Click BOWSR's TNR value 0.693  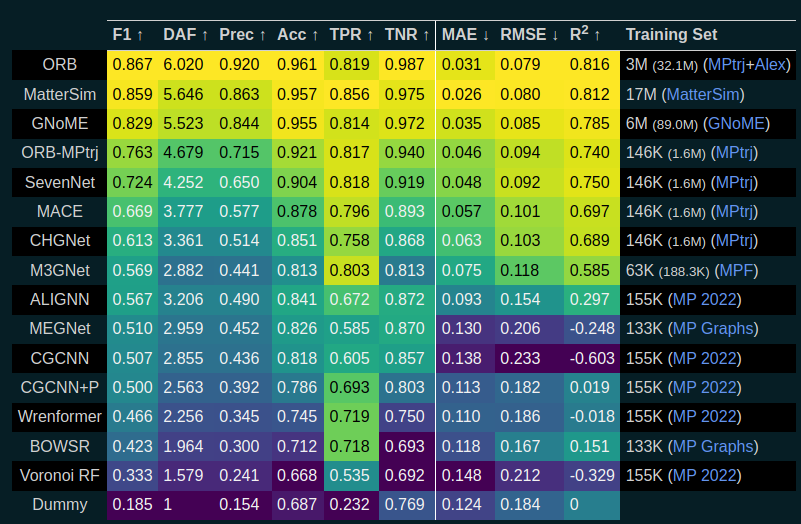pos(405,446)
